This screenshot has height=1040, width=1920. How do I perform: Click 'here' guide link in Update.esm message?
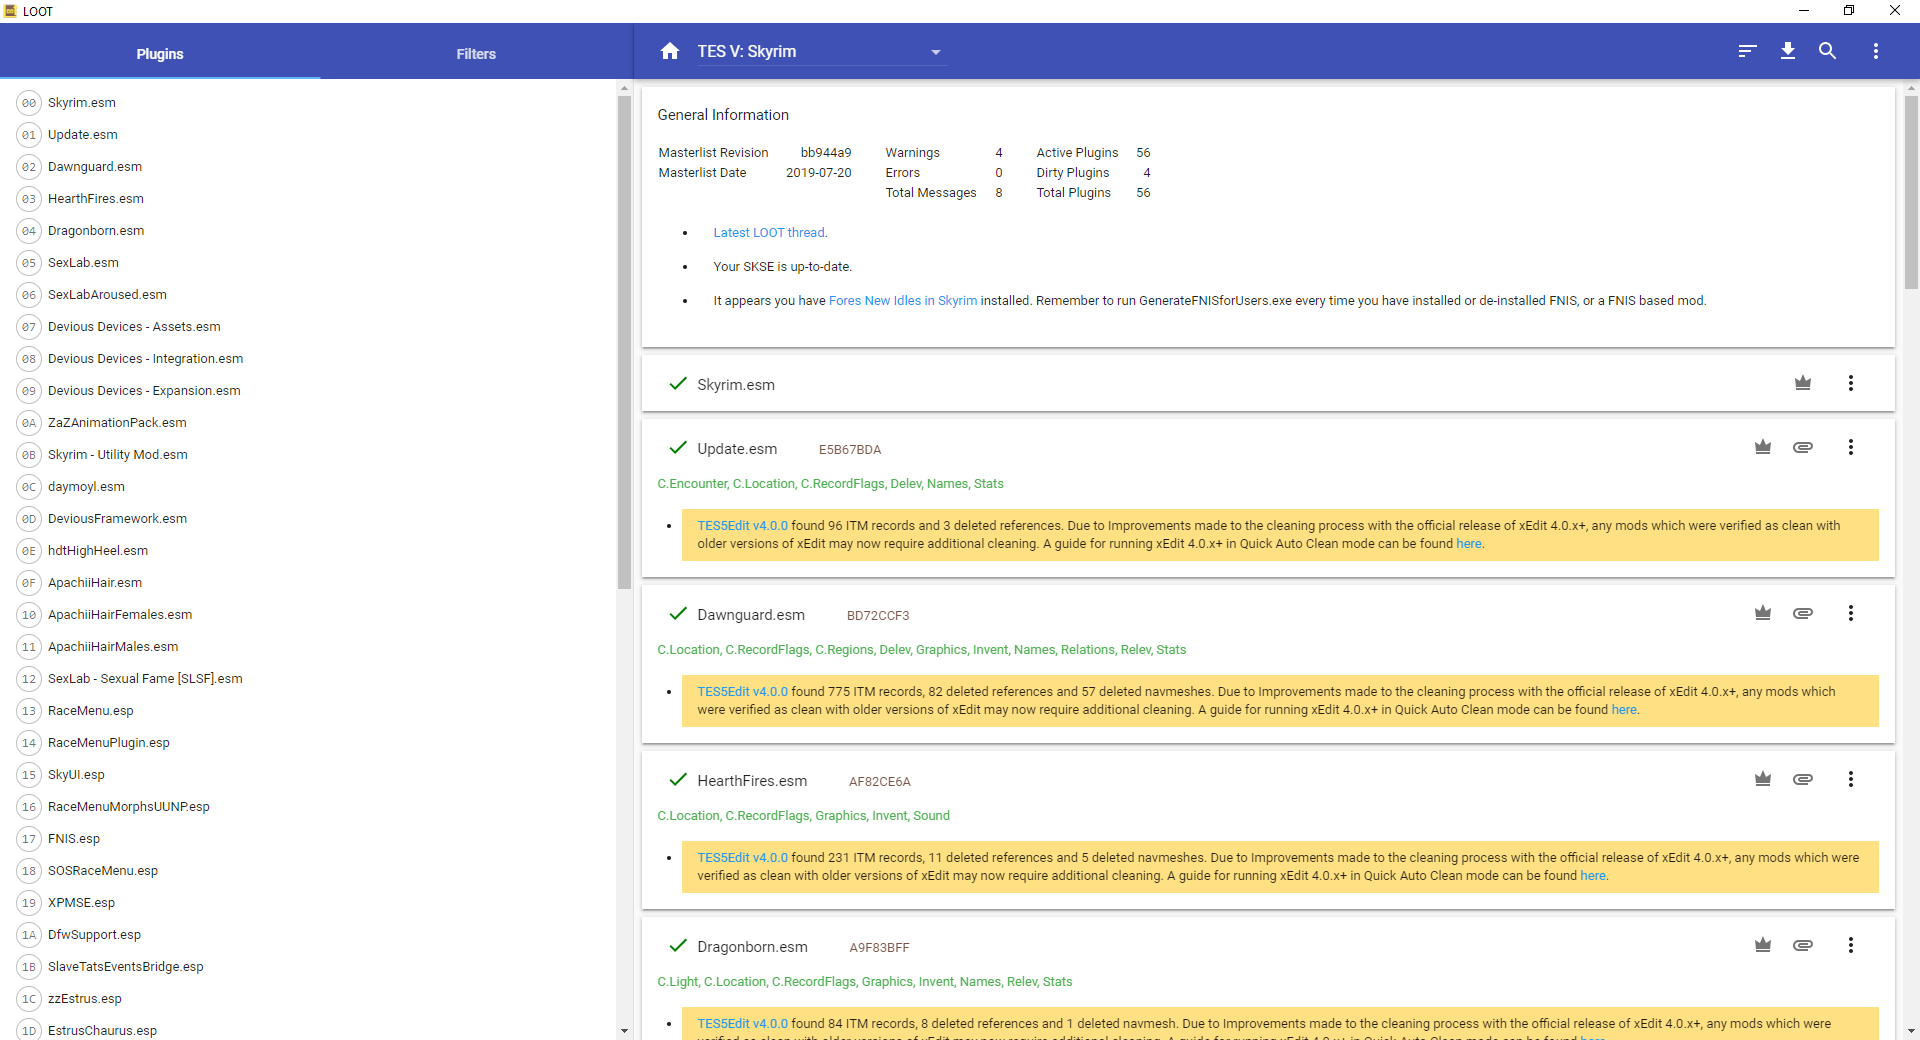click(x=1469, y=544)
